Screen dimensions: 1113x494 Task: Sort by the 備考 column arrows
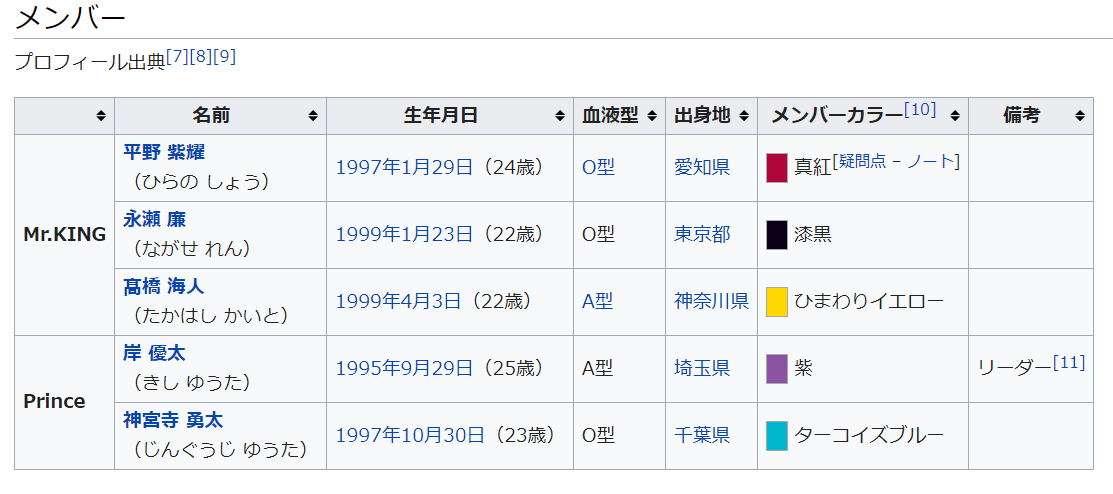click(1080, 116)
